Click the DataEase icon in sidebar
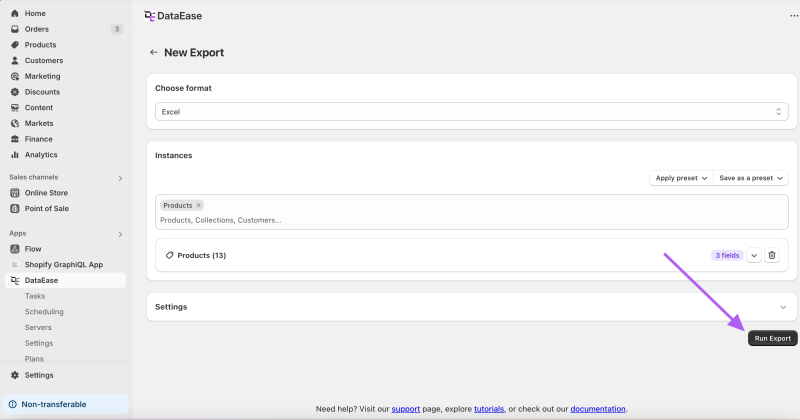 15,280
